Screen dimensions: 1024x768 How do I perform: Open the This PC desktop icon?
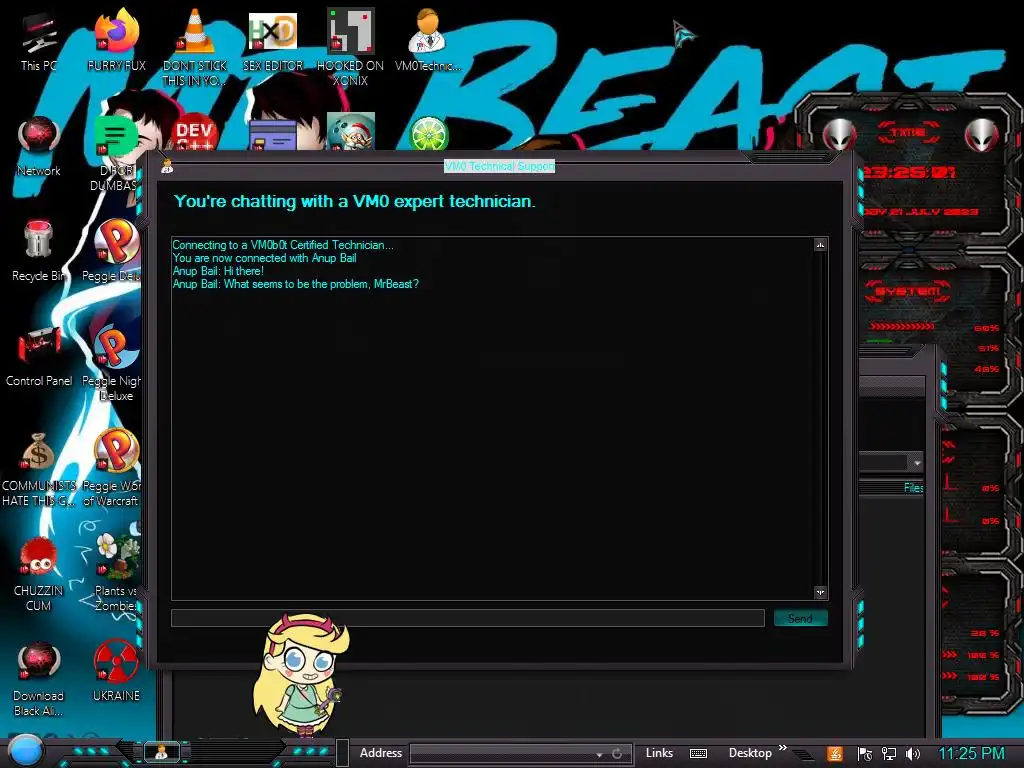38,40
